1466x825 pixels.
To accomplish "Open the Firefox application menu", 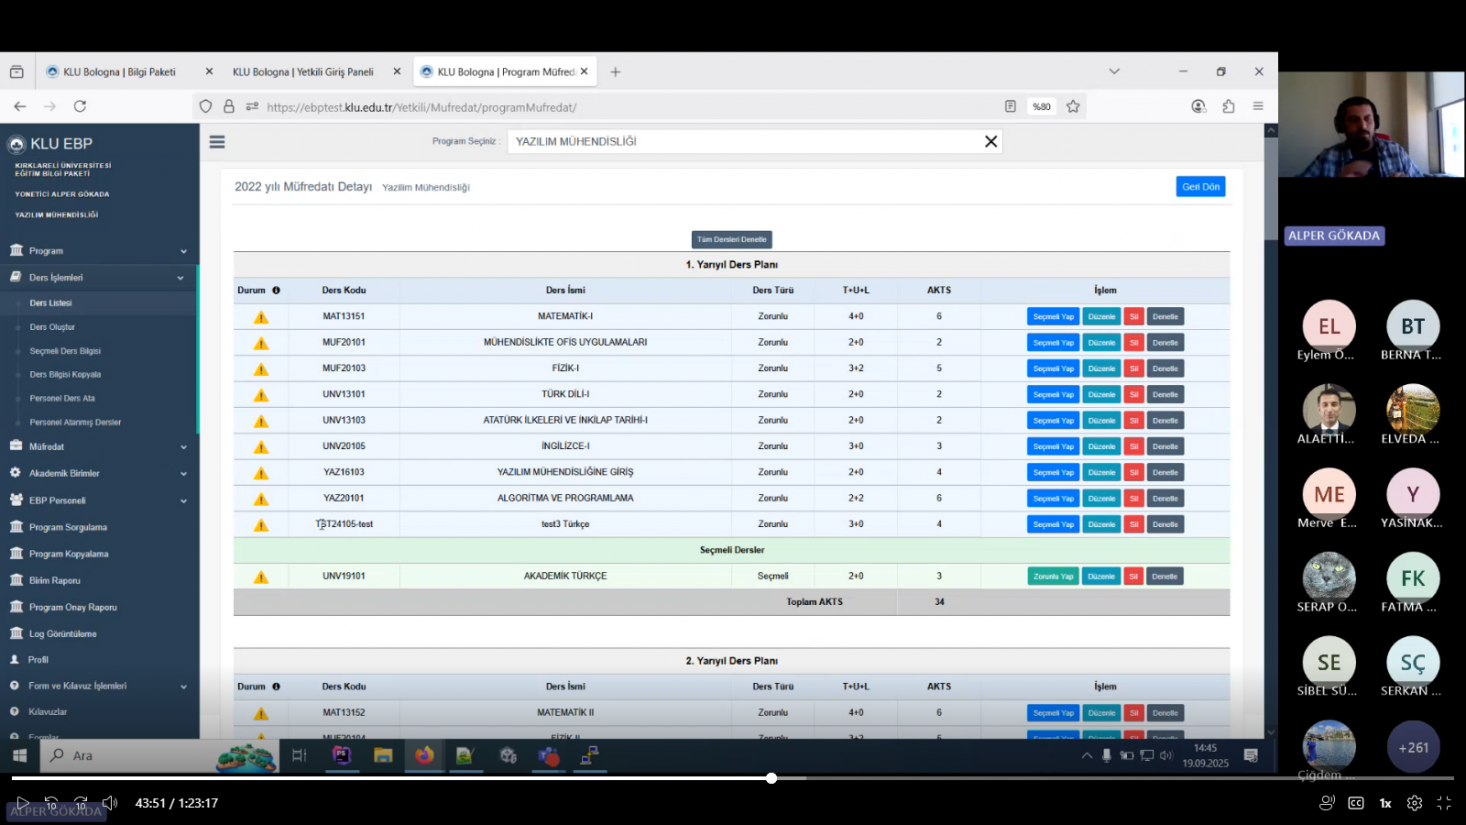I will [x=1258, y=107].
